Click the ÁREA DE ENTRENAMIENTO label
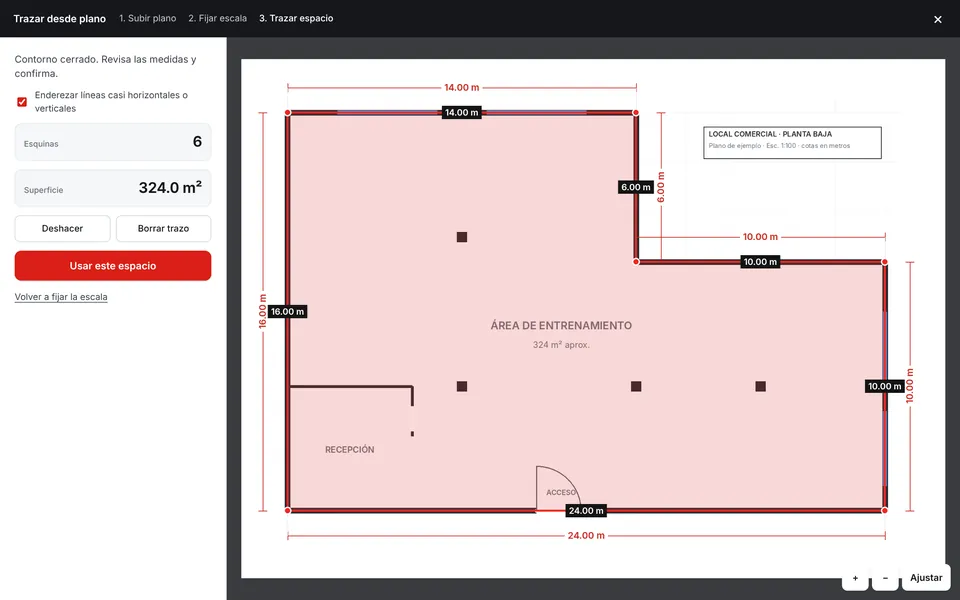 tap(561, 326)
